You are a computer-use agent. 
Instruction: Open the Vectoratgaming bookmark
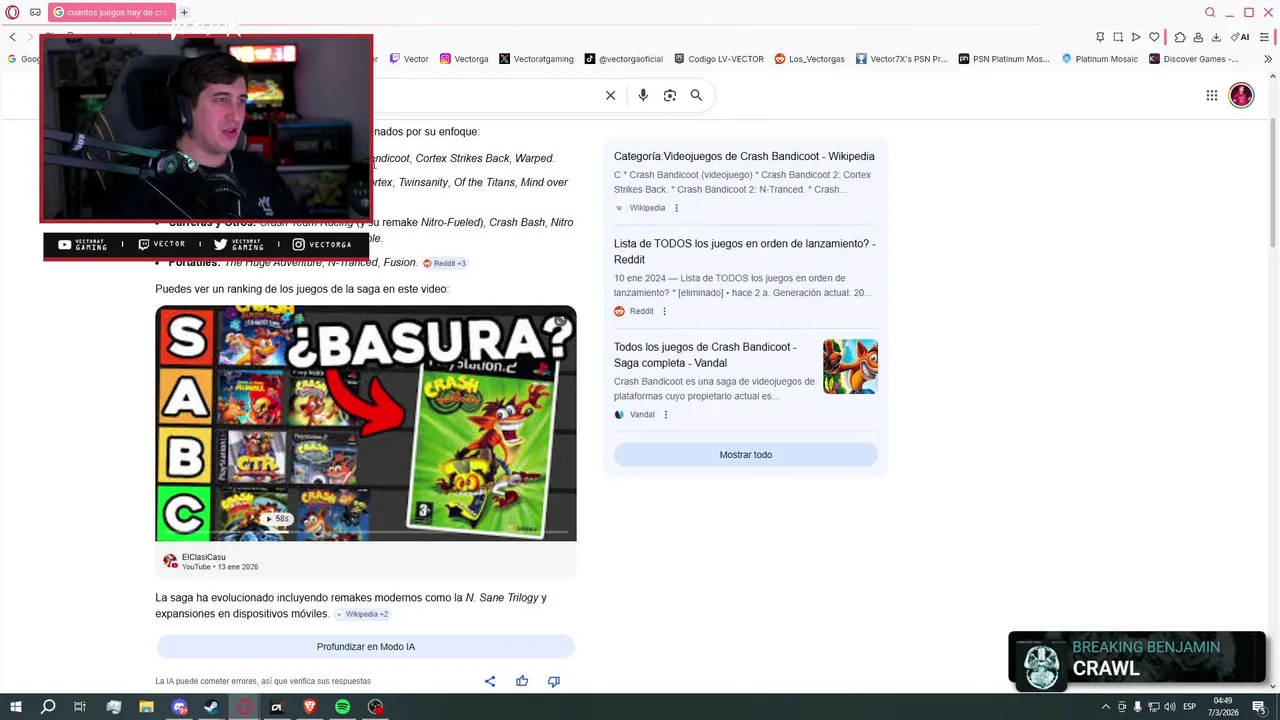tap(536, 59)
